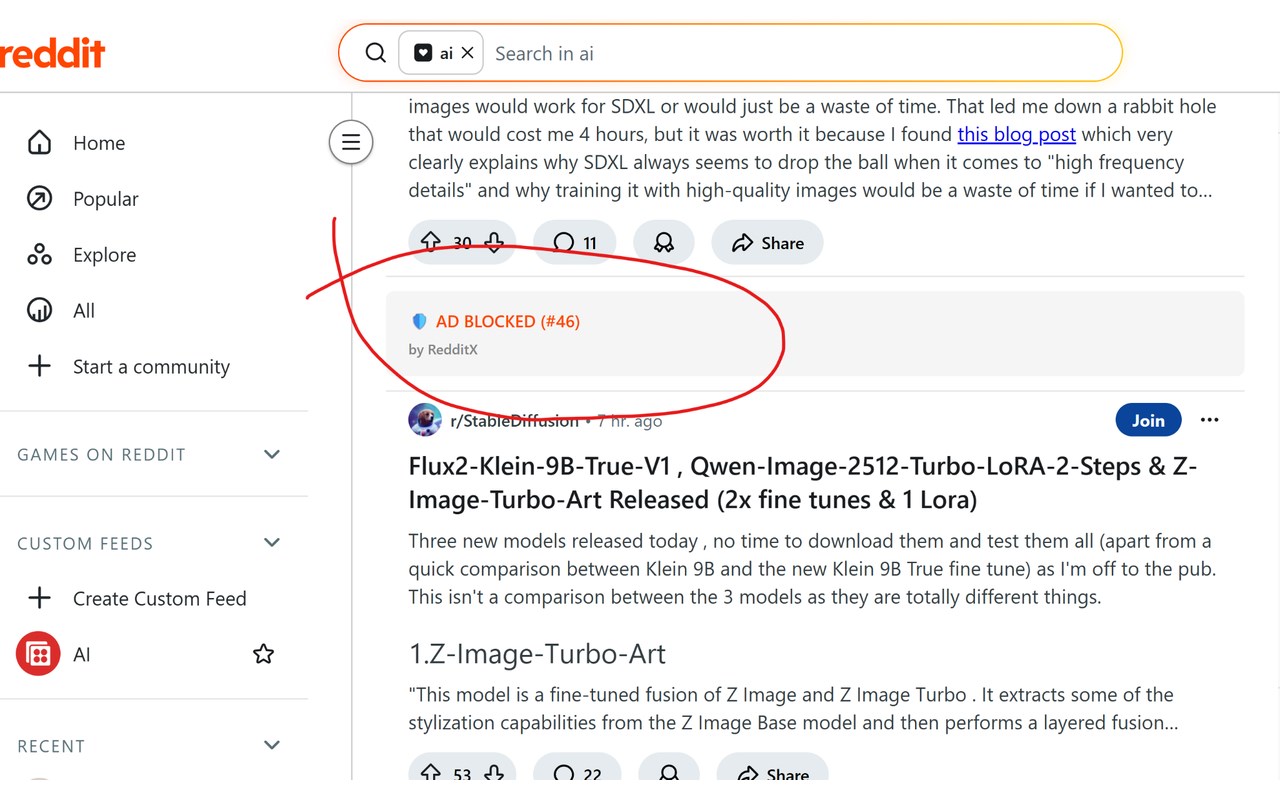This screenshot has width=1280, height=800.
Task: Favorite the AI custom feed star
Action: [263, 654]
